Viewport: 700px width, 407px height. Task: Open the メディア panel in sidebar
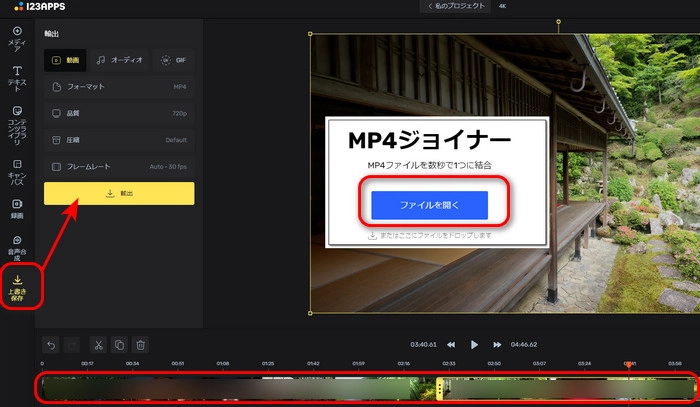17,37
